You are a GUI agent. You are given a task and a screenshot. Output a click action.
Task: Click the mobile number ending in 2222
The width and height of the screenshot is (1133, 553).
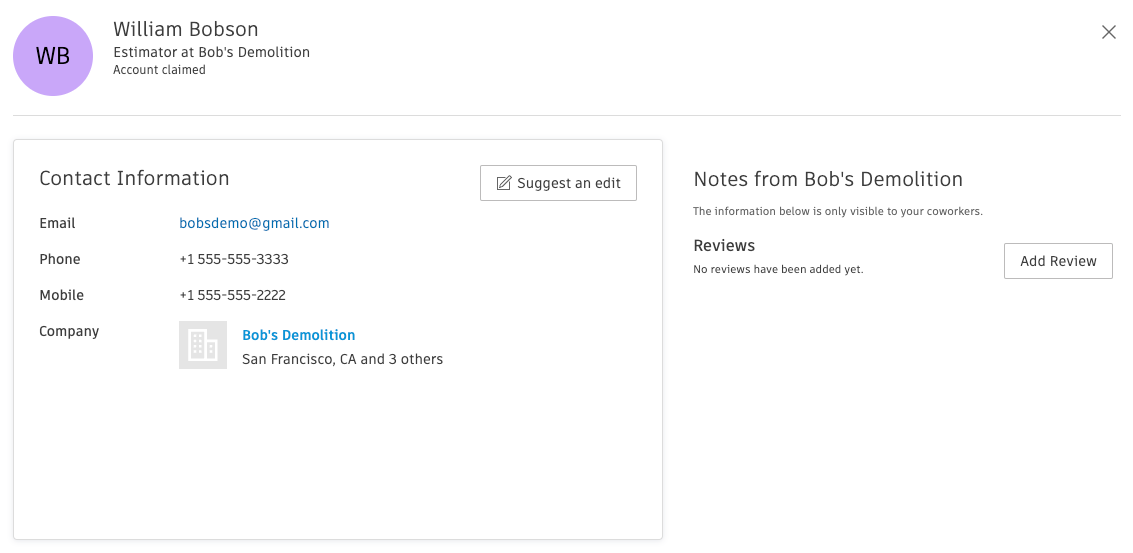tap(233, 295)
